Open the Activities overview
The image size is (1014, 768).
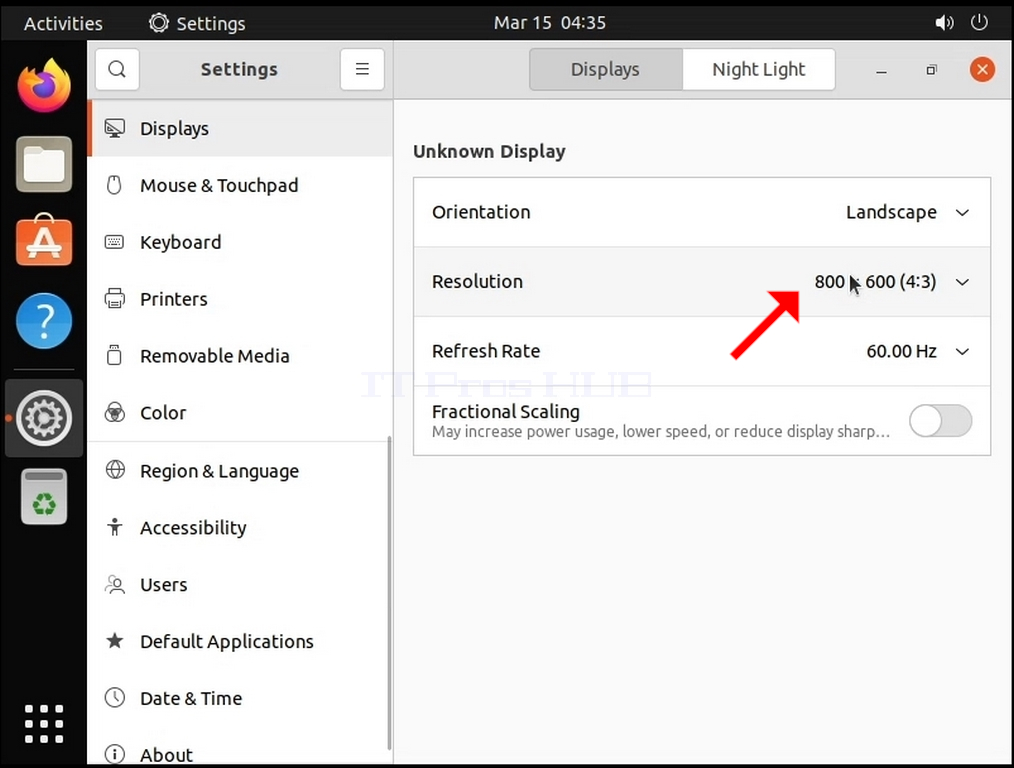[63, 23]
